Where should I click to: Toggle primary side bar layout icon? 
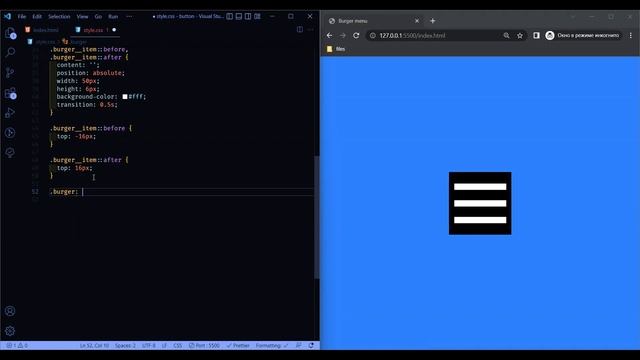pos(230,16)
